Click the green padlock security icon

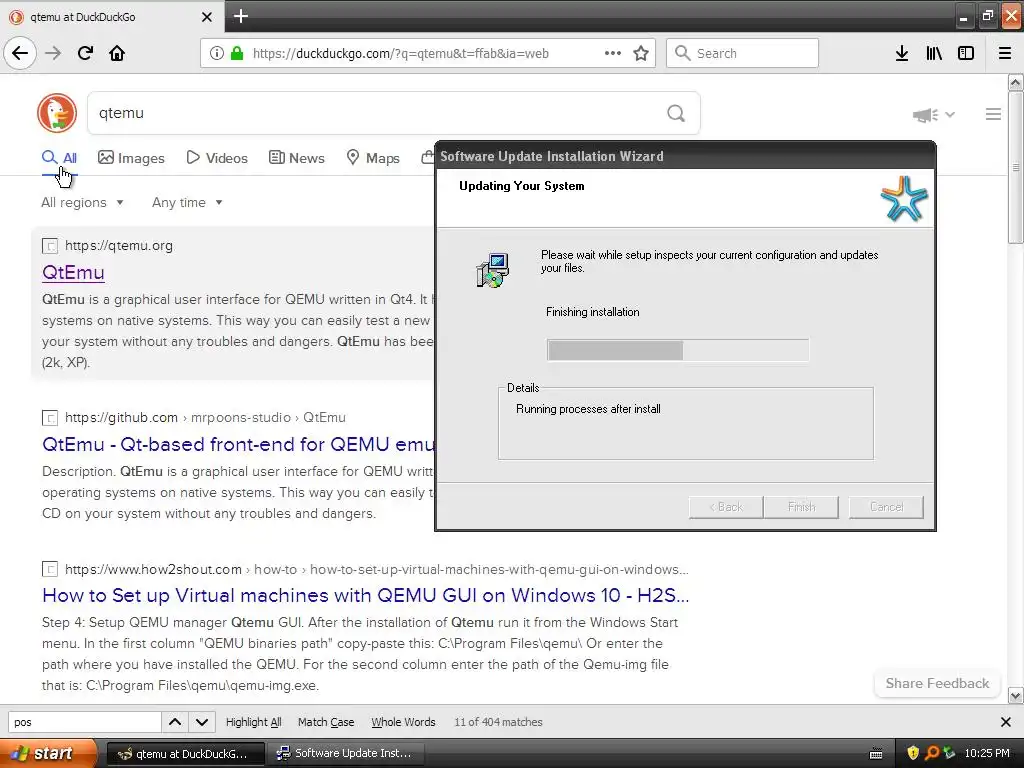(237, 54)
